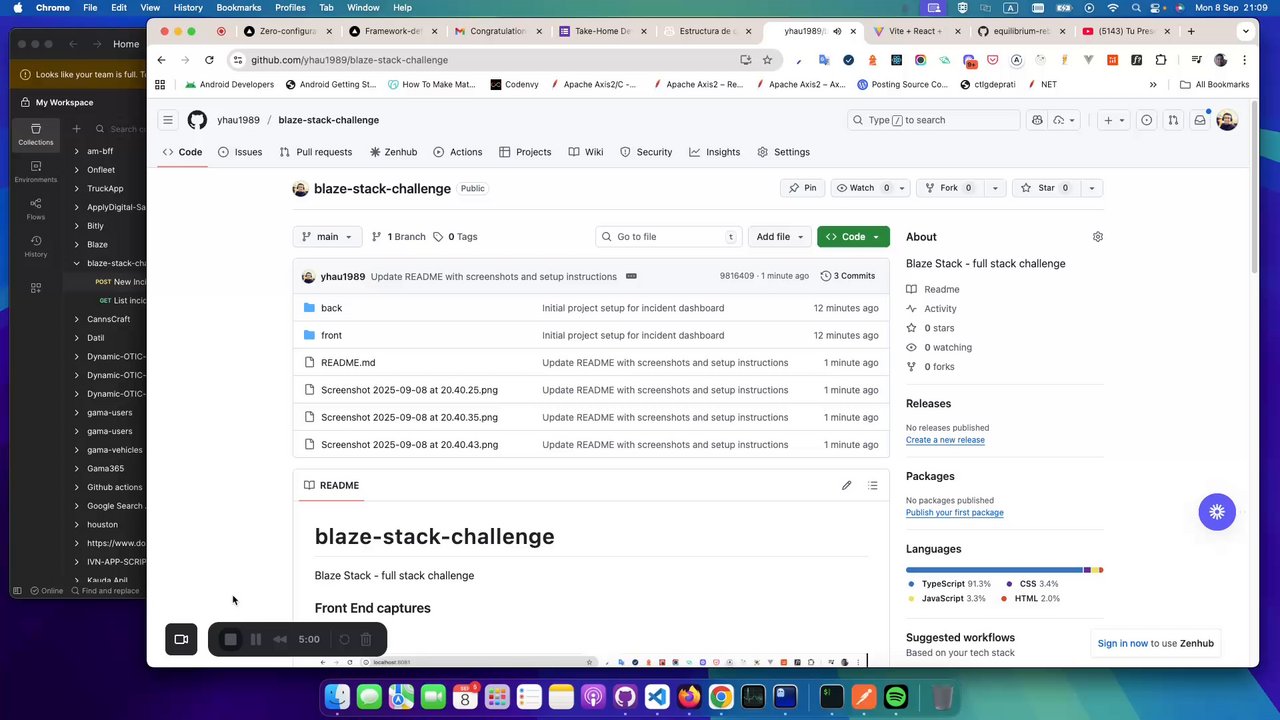Open Add file dropdown
1280x720 pixels.
click(780, 237)
